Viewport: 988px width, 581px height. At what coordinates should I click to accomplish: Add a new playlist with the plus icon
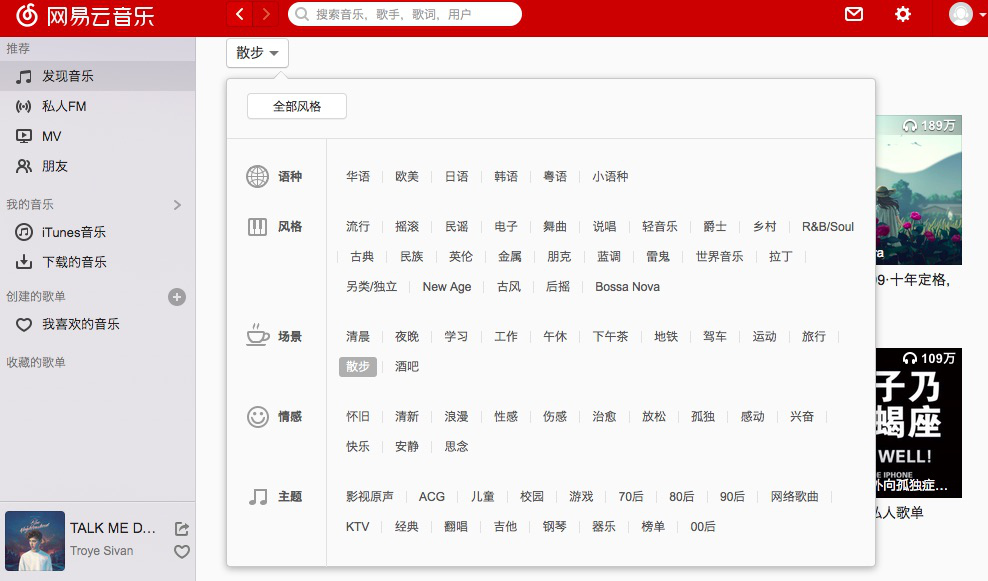[x=177, y=297]
